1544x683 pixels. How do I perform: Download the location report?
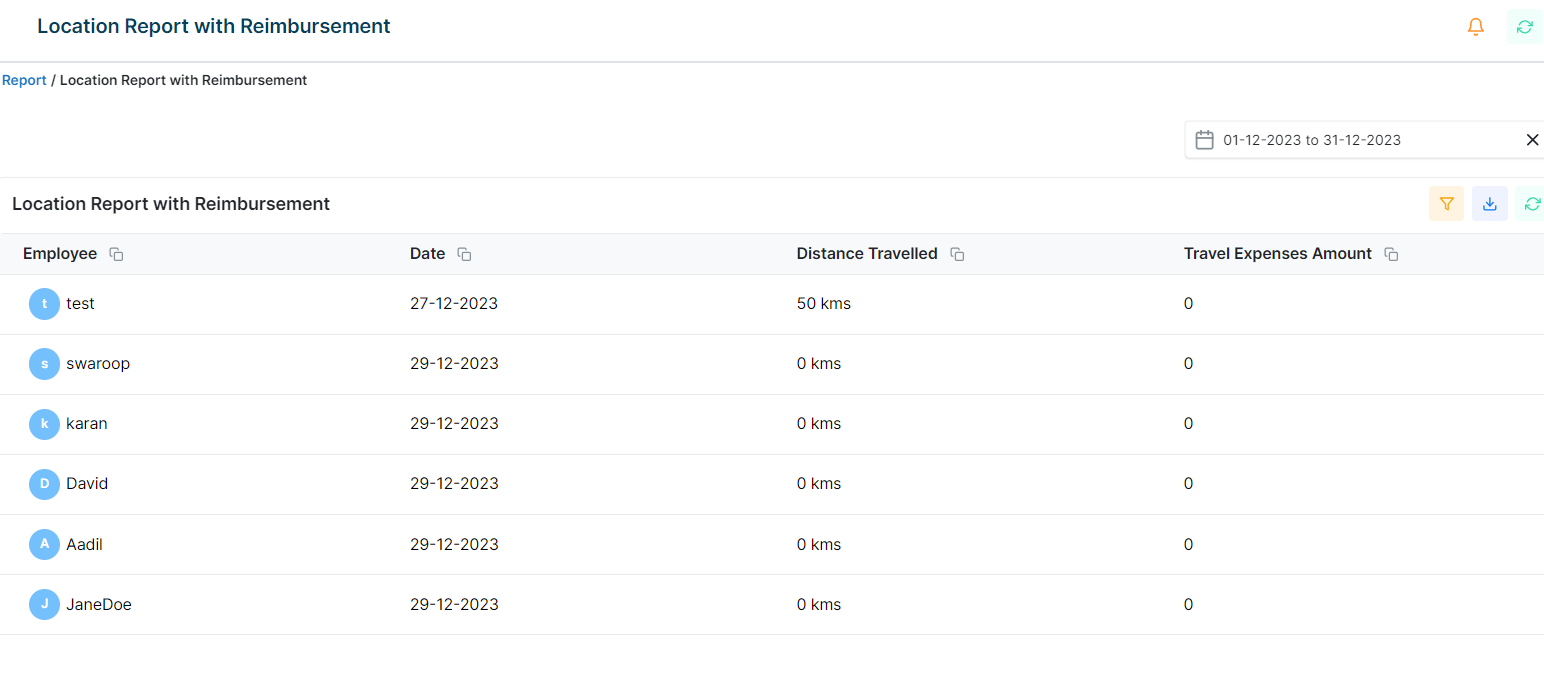click(x=1489, y=204)
